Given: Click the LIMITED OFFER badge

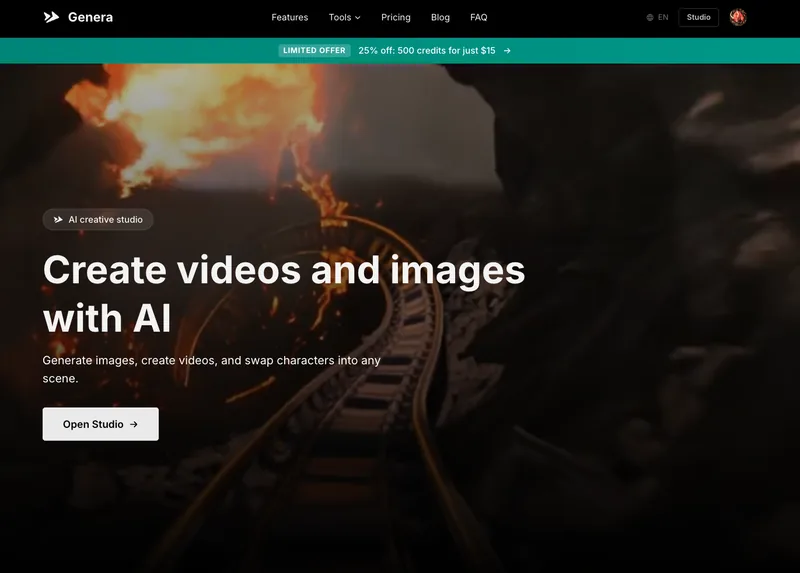Looking at the screenshot, I should pos(314,50).
